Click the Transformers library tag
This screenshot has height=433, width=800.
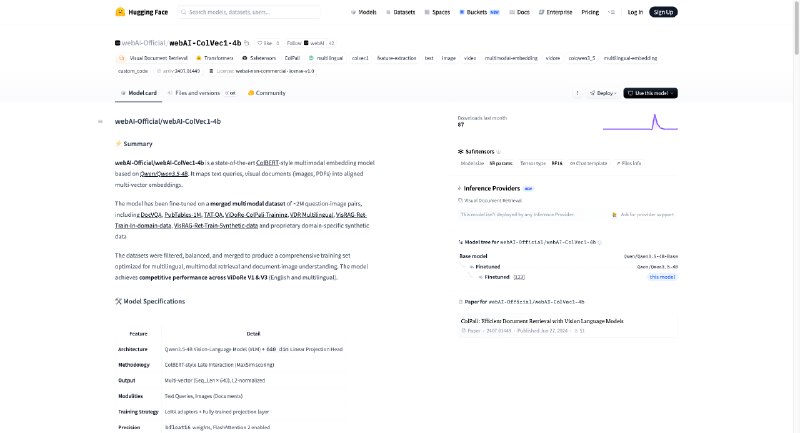coord(215,58)
